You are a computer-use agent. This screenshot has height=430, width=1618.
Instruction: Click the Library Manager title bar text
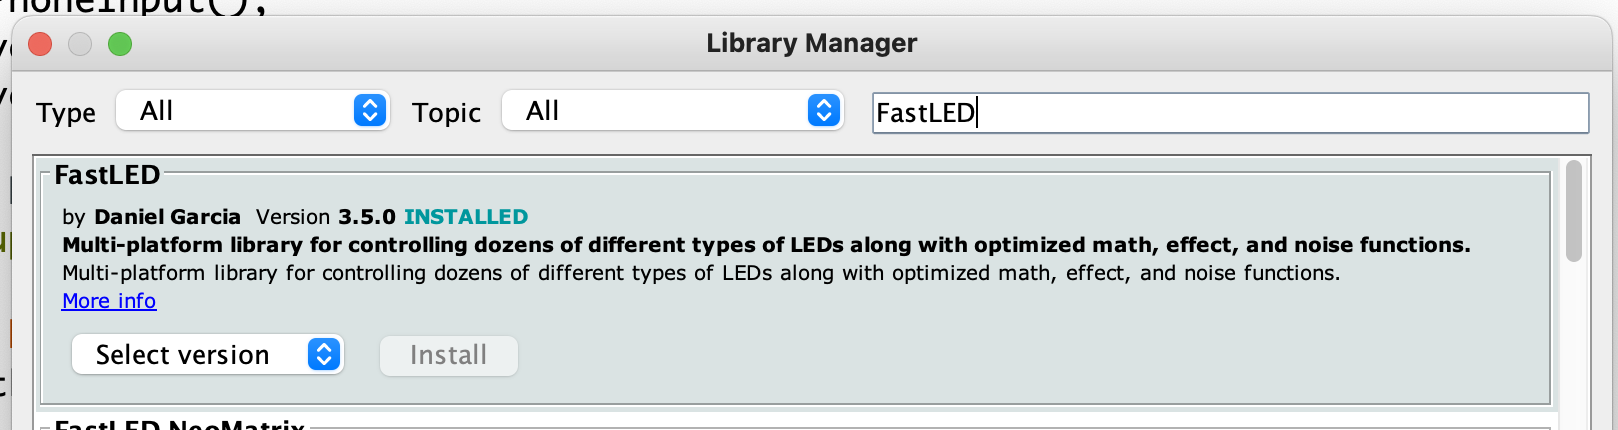click(x=811, y=43)
